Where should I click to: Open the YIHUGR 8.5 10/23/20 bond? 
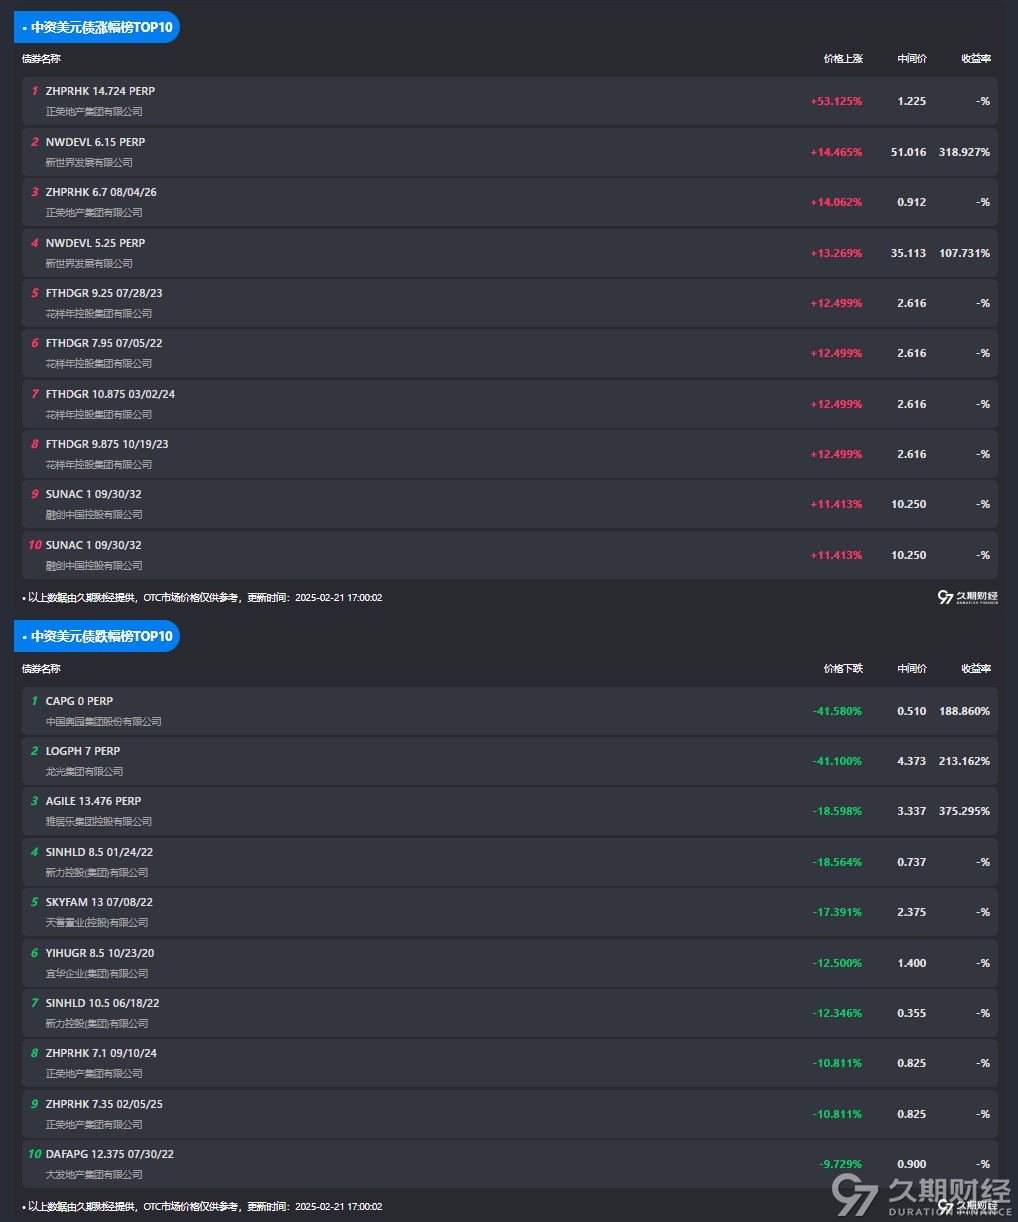[x=100, y=953]
